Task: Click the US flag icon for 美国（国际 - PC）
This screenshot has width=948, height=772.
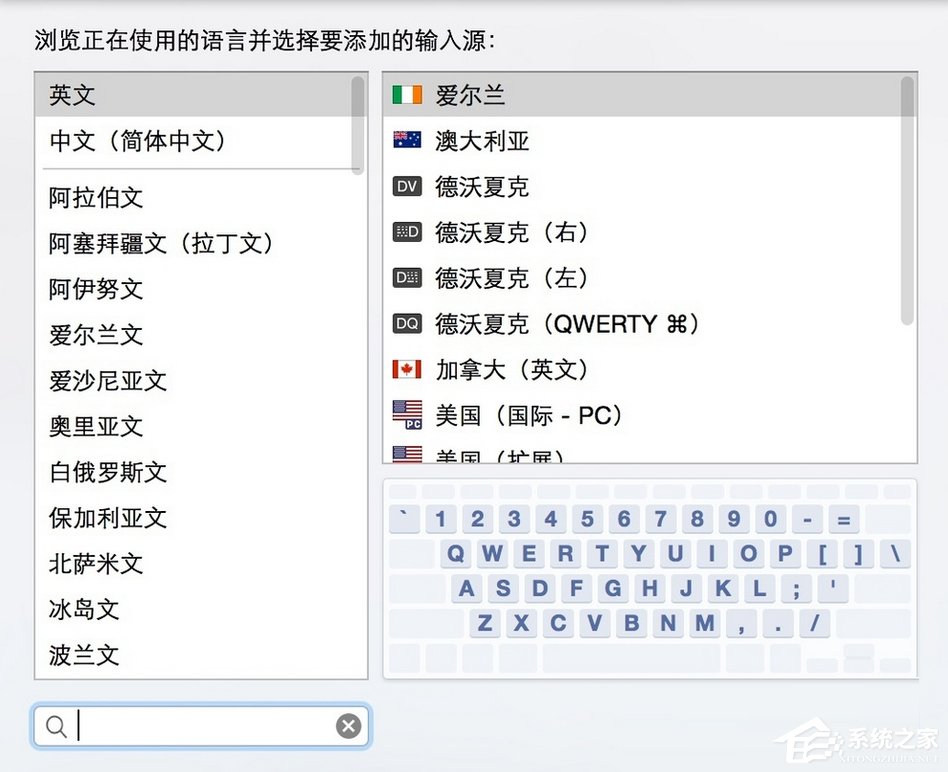Action: [x=406, y=415]
